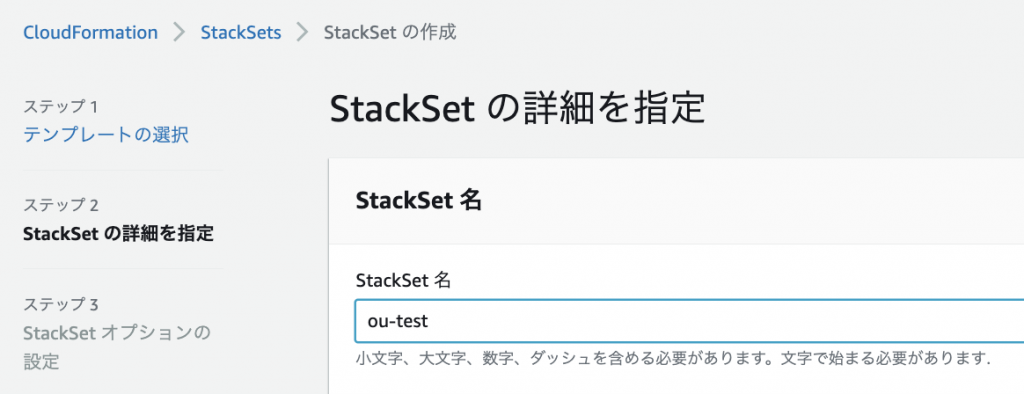Click the divider line above 'ステップ 3'
This screenshot has height=394, width=1024.
point(123,269)
